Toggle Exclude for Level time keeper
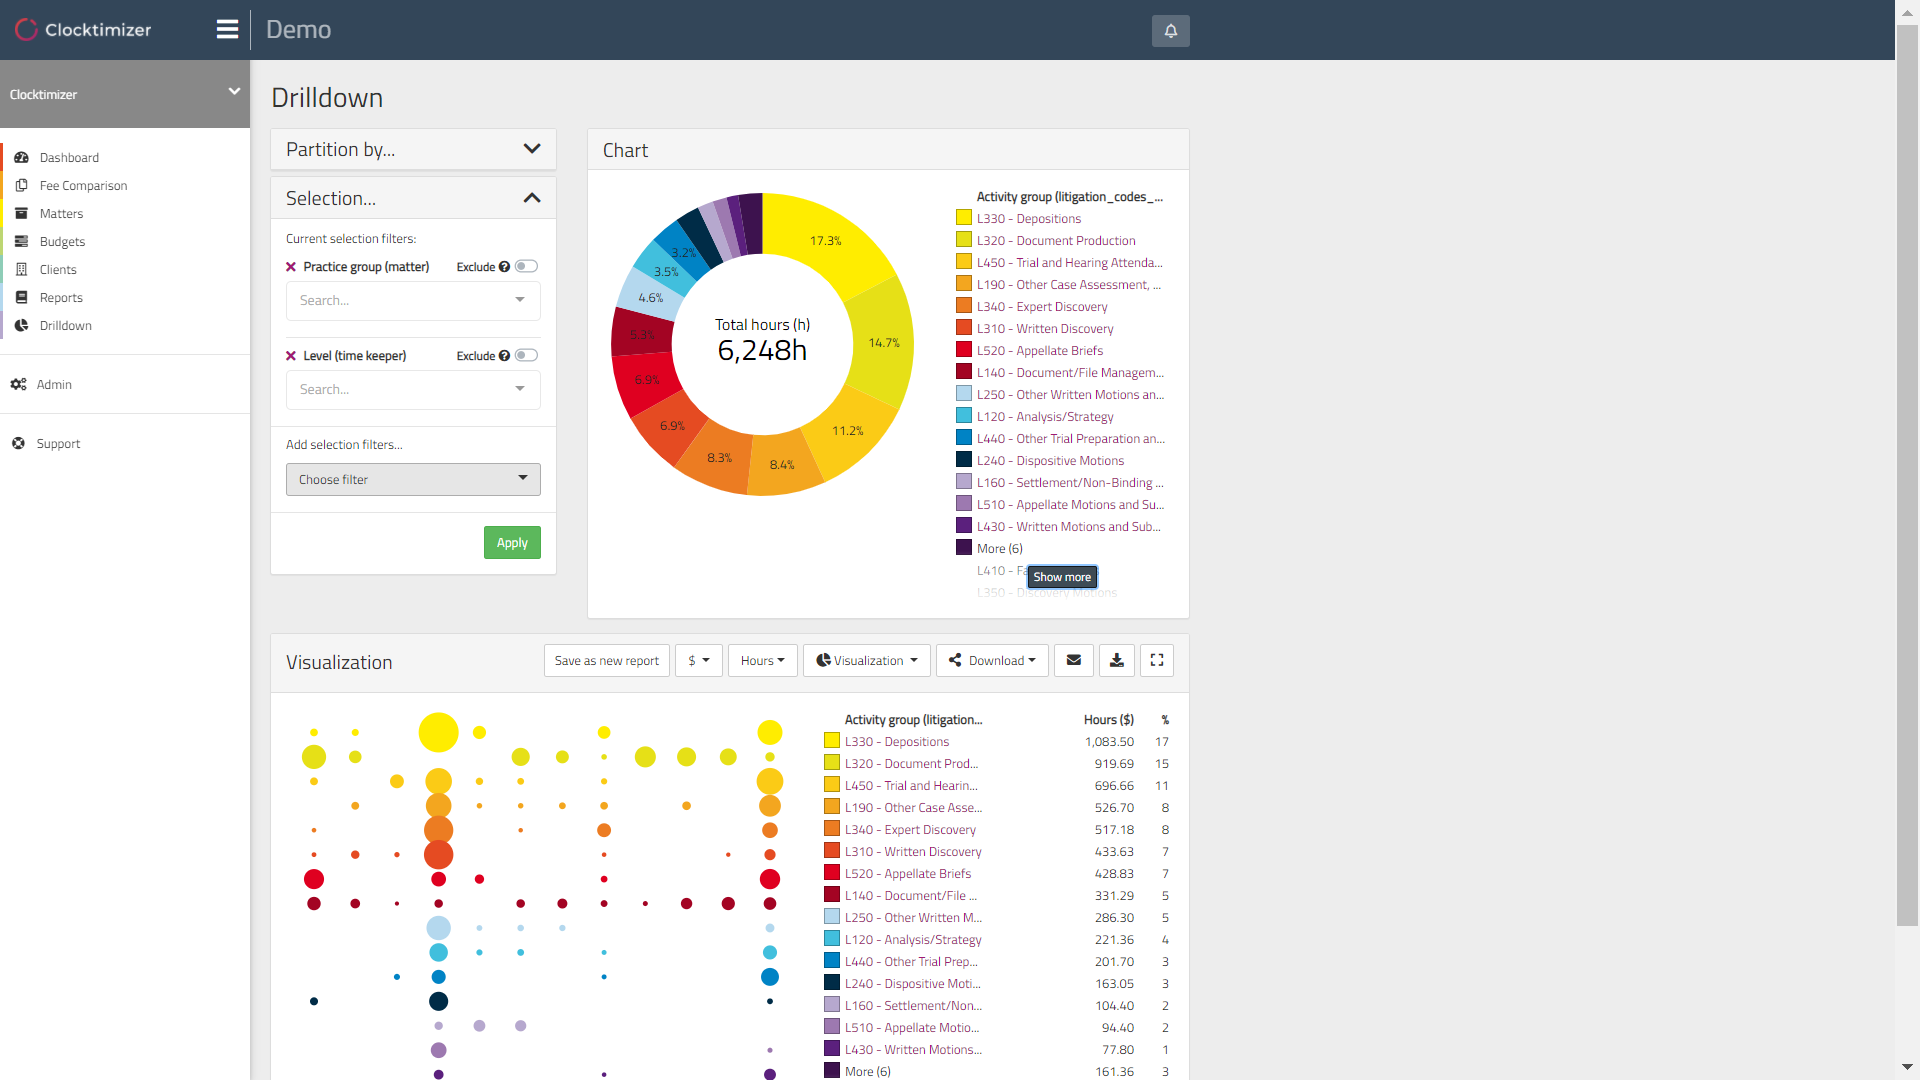The width and height of the screenshot is (1920, 1080). click(x=526, y=356)
